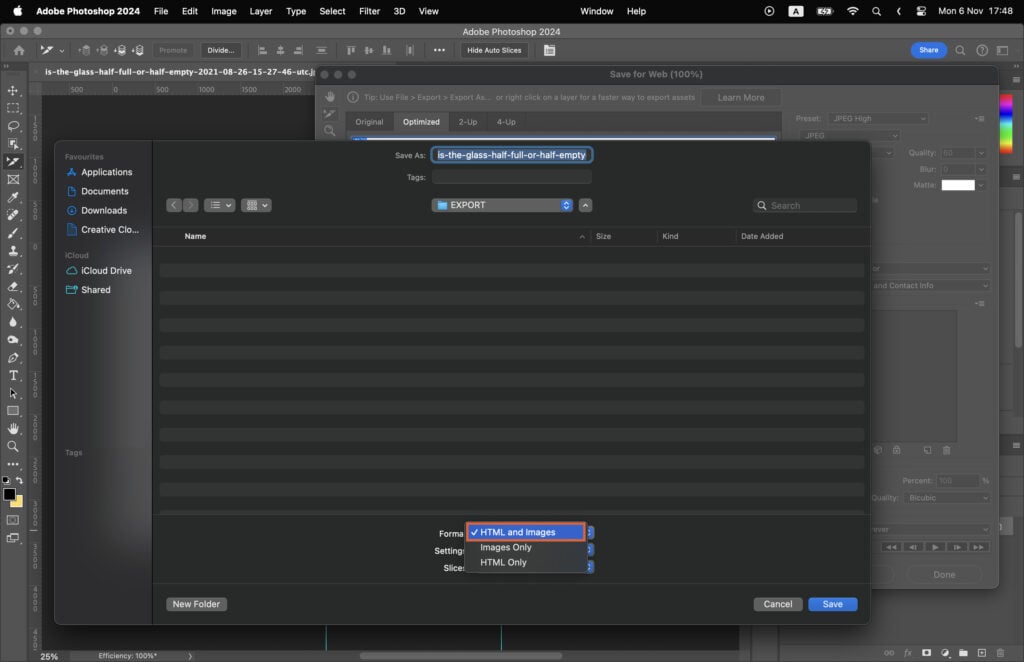Switch to the 2-Up tab
The height and width of the screenshot is (662, 1024).
tap(468, 121)
